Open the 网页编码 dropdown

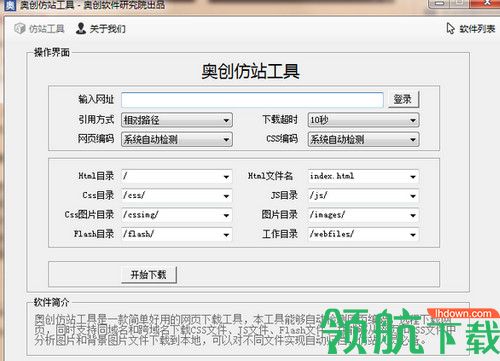tap(177, 139)
